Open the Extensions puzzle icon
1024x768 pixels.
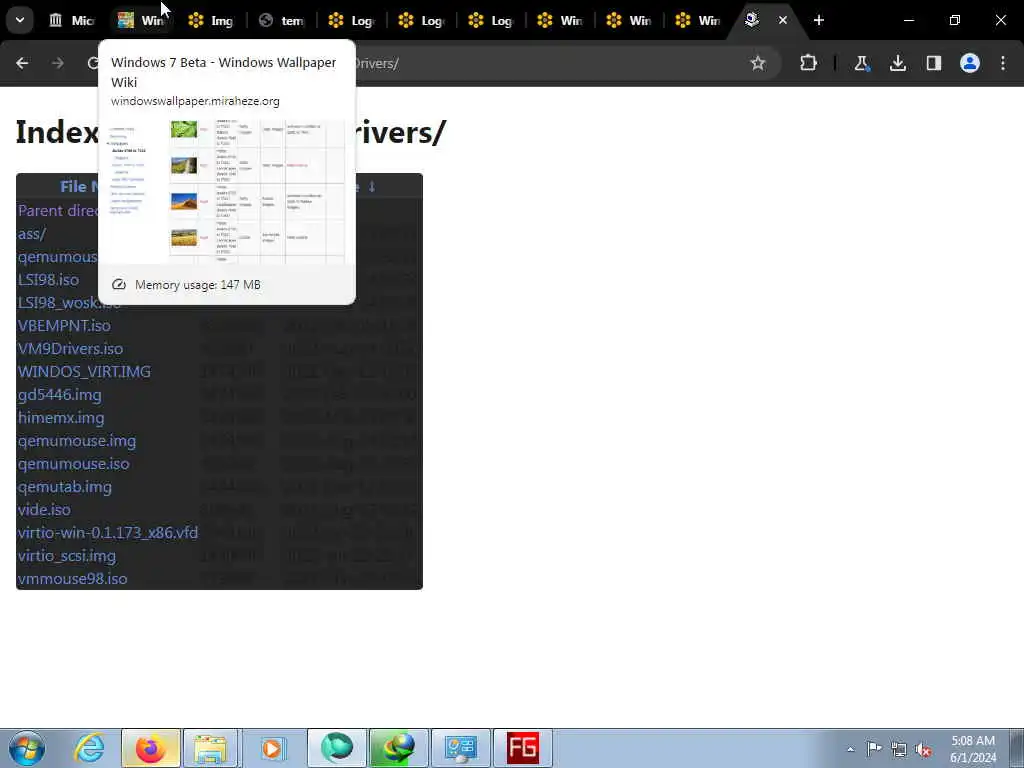[808, 63]
